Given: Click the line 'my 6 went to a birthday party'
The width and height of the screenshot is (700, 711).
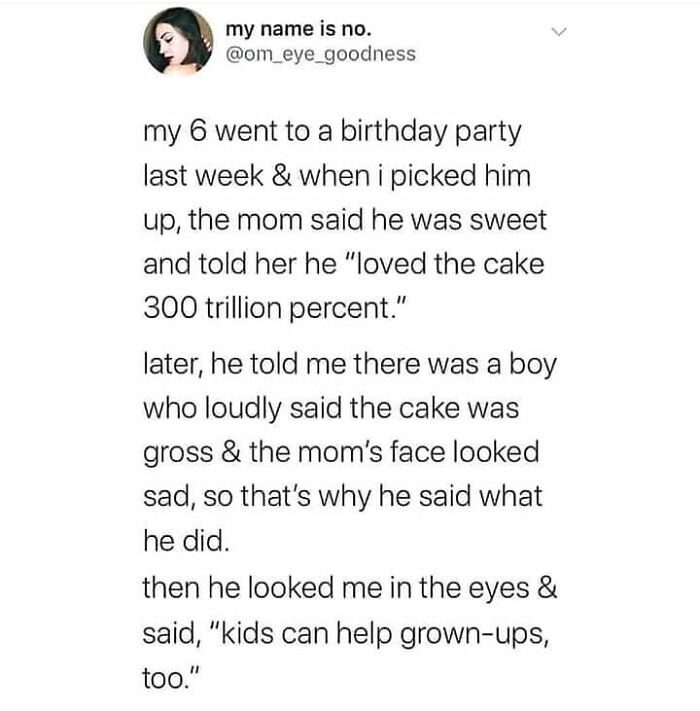Looking at the screenshot, I should click(332, 134).
